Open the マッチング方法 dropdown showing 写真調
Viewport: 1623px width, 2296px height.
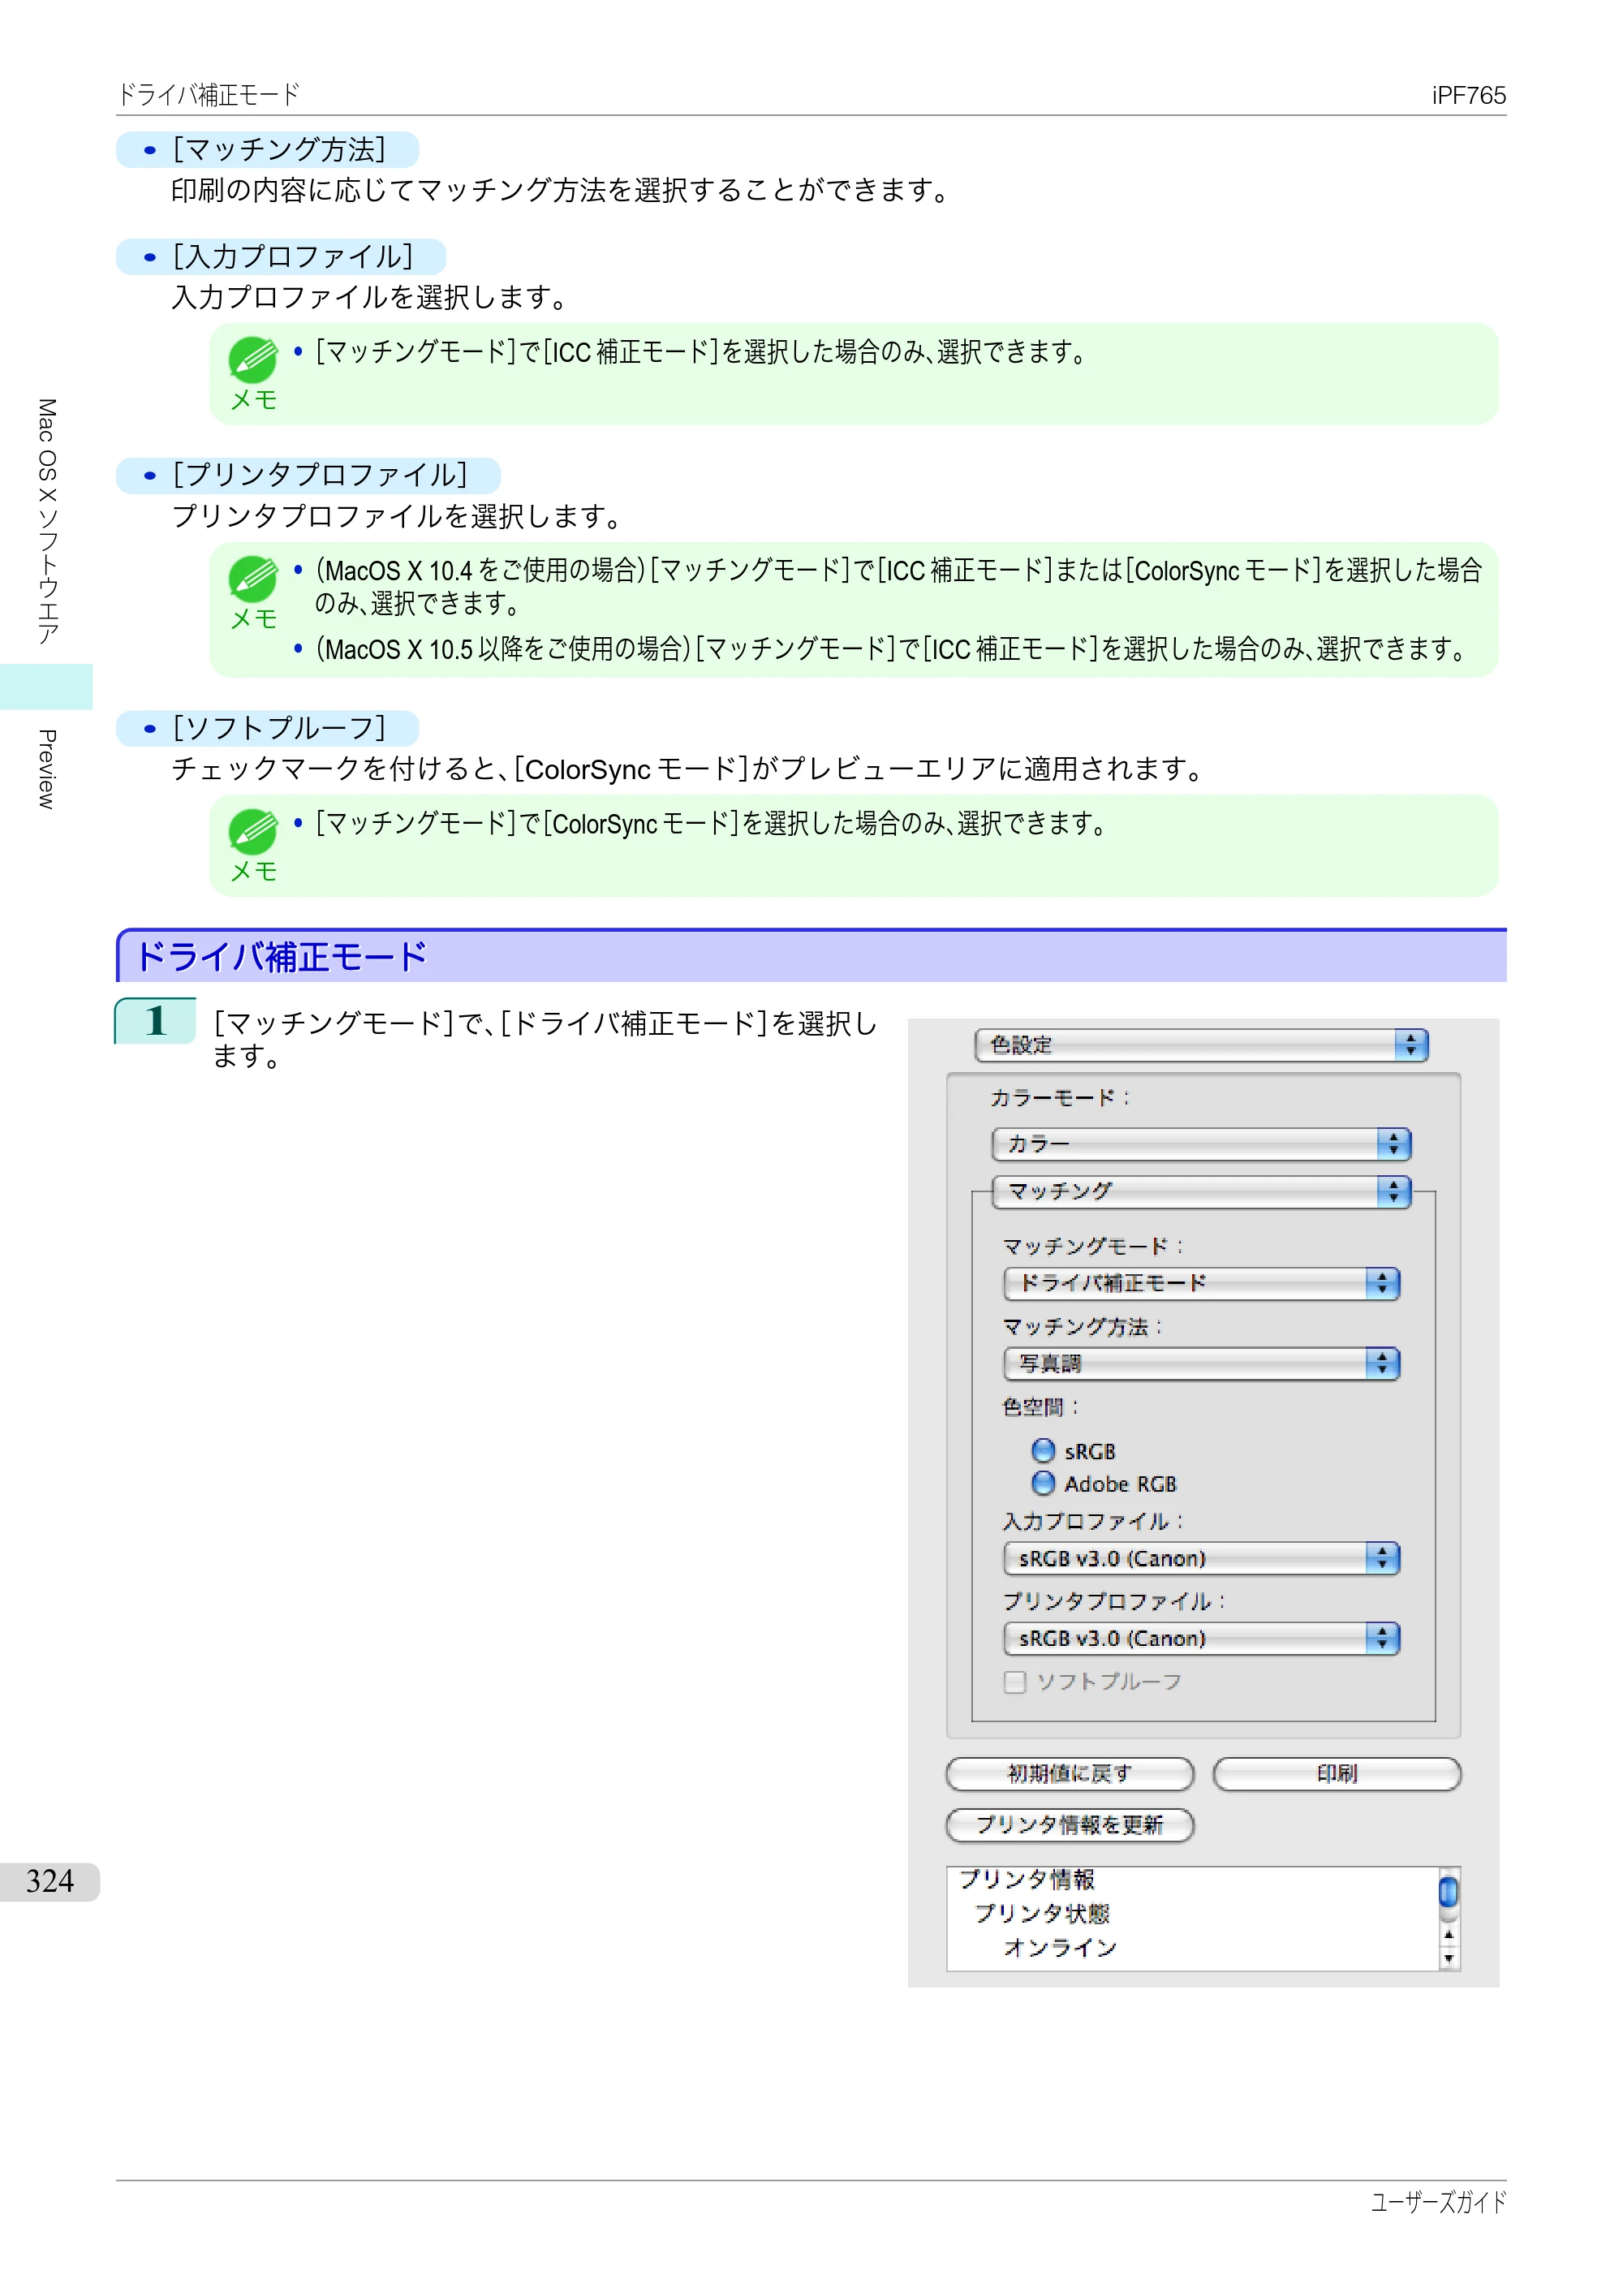point(1201,1363)
